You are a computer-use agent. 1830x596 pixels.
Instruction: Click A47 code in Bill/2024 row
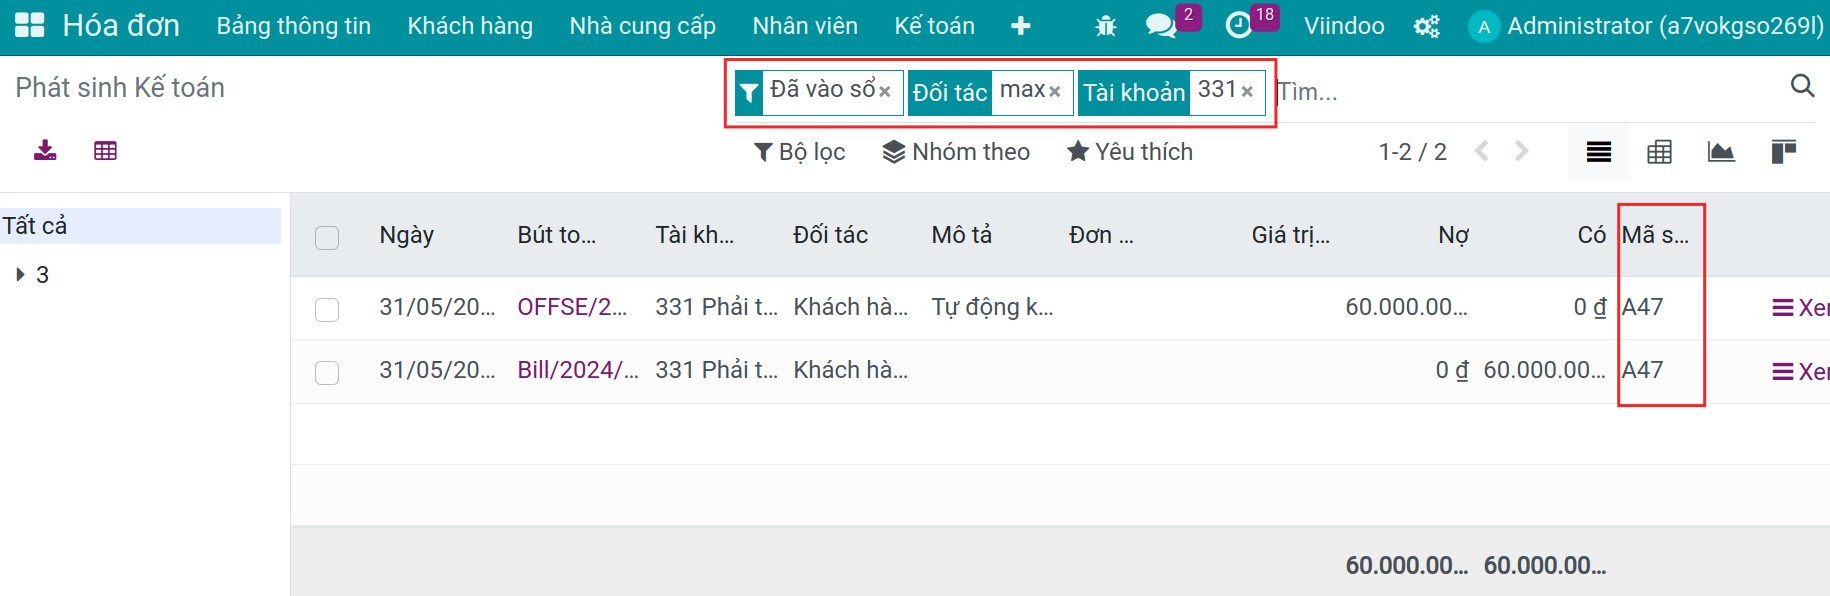point(1643,370)
